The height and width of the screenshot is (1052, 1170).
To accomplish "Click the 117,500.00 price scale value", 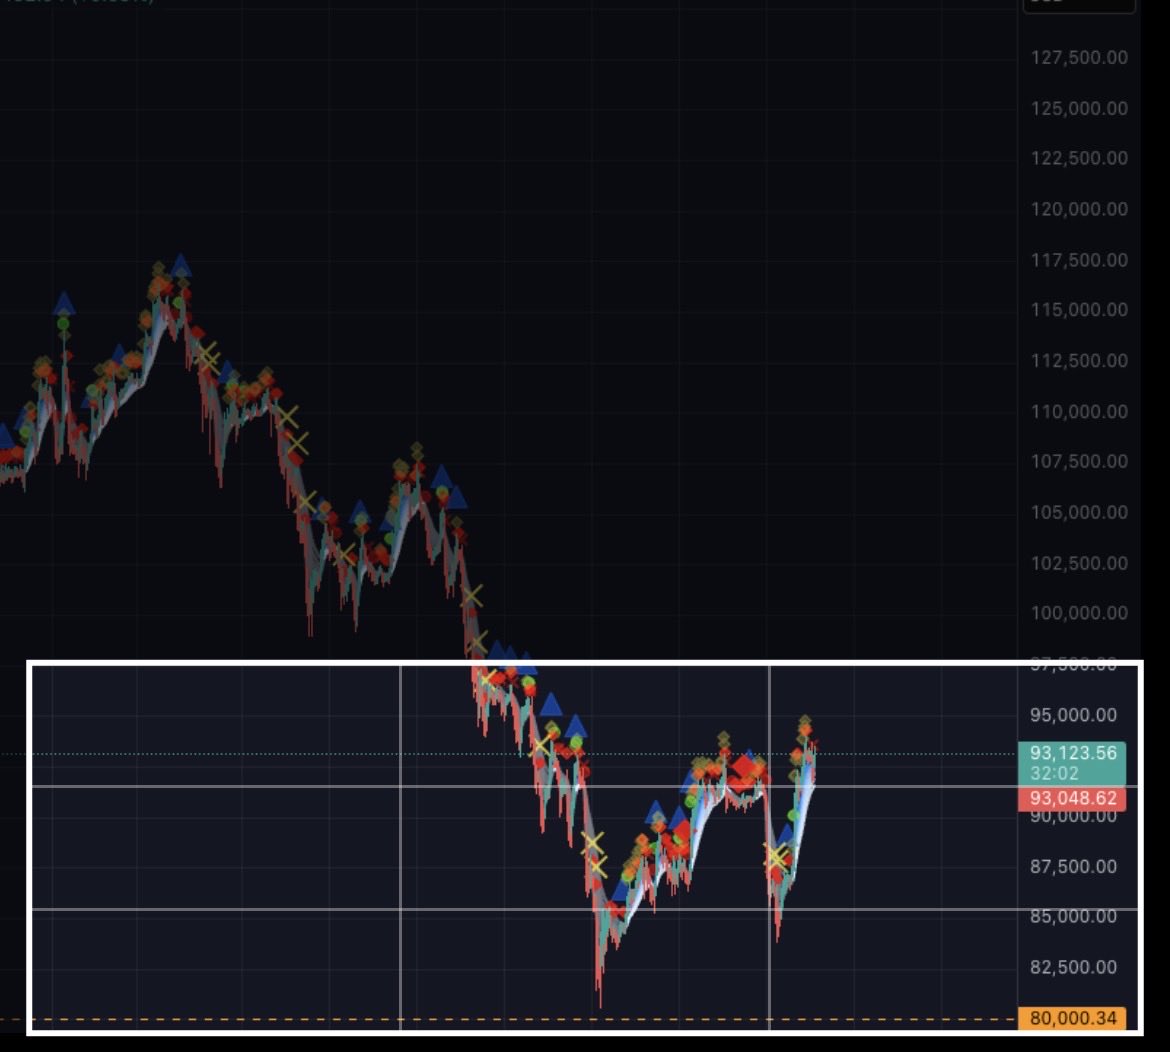I will (1079, 260).
